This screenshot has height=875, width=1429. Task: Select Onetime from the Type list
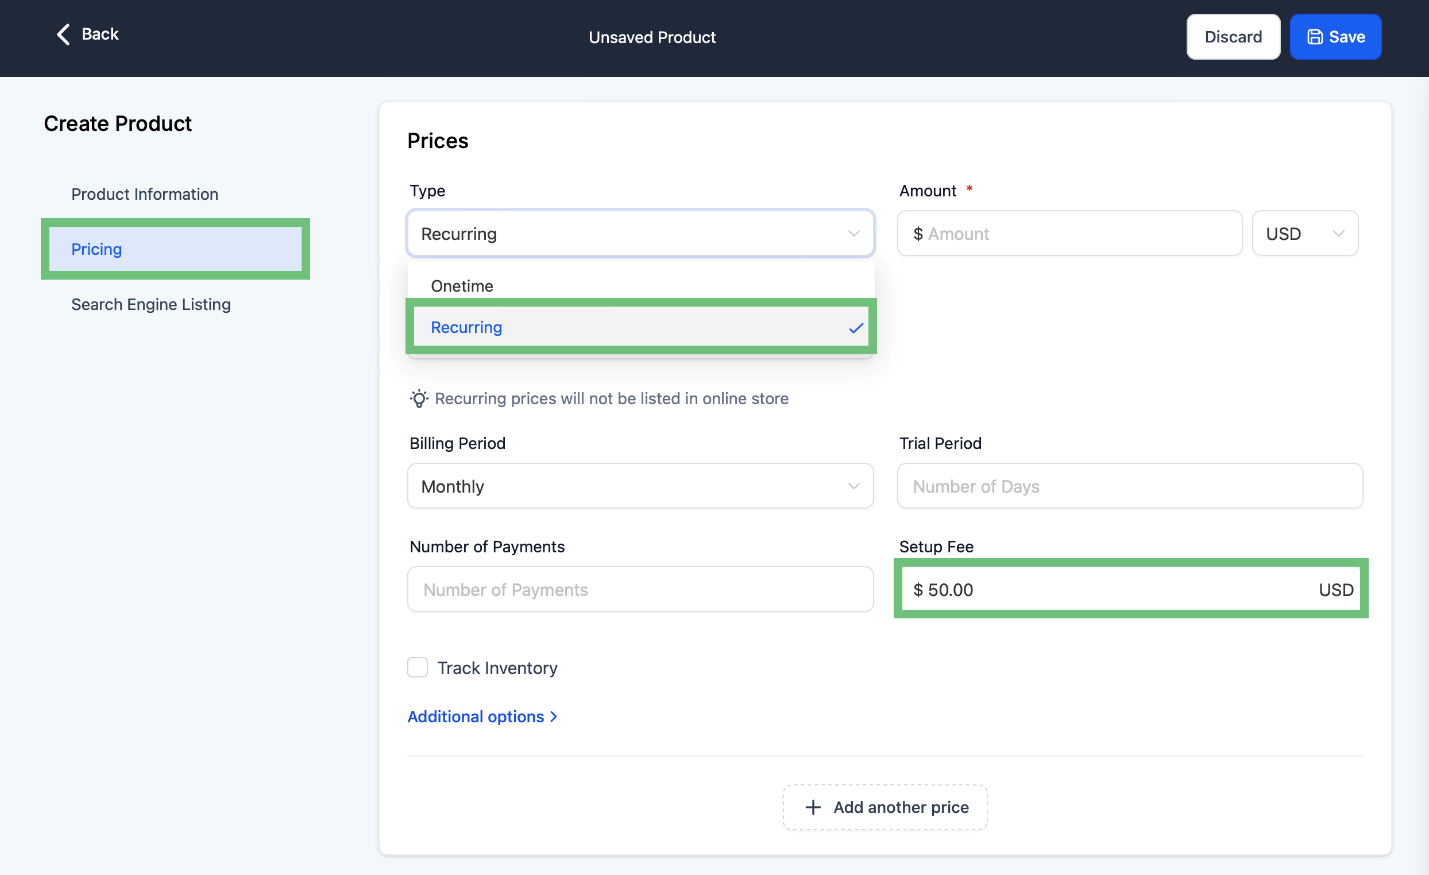pos(641,286)
